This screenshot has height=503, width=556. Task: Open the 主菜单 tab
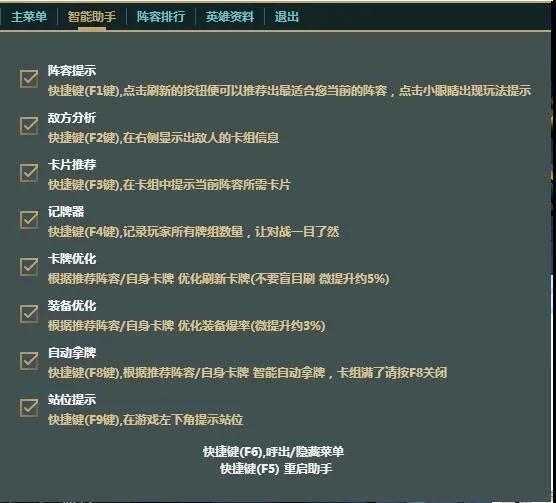click(x=29, y=17)
